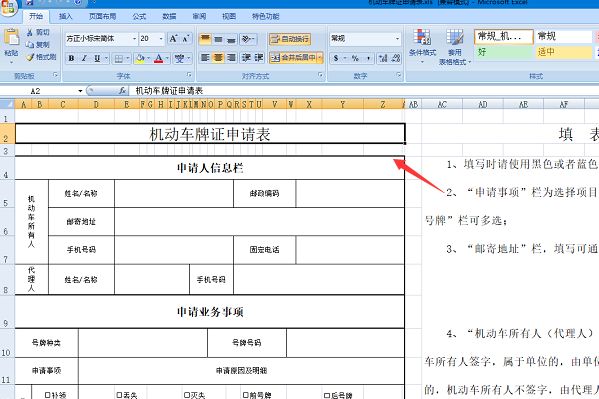Switch to the 插入 ribbon tab
599x399 pixels.
coord(65,16)
